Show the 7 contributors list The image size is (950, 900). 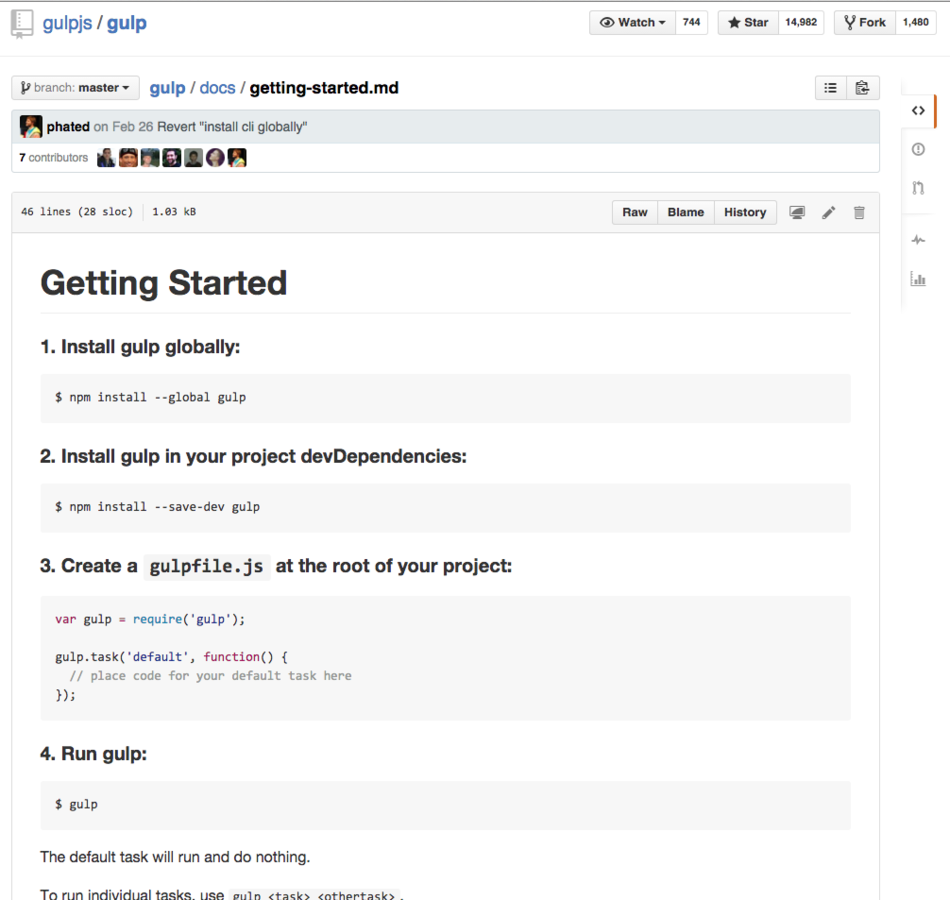point(53,158)
